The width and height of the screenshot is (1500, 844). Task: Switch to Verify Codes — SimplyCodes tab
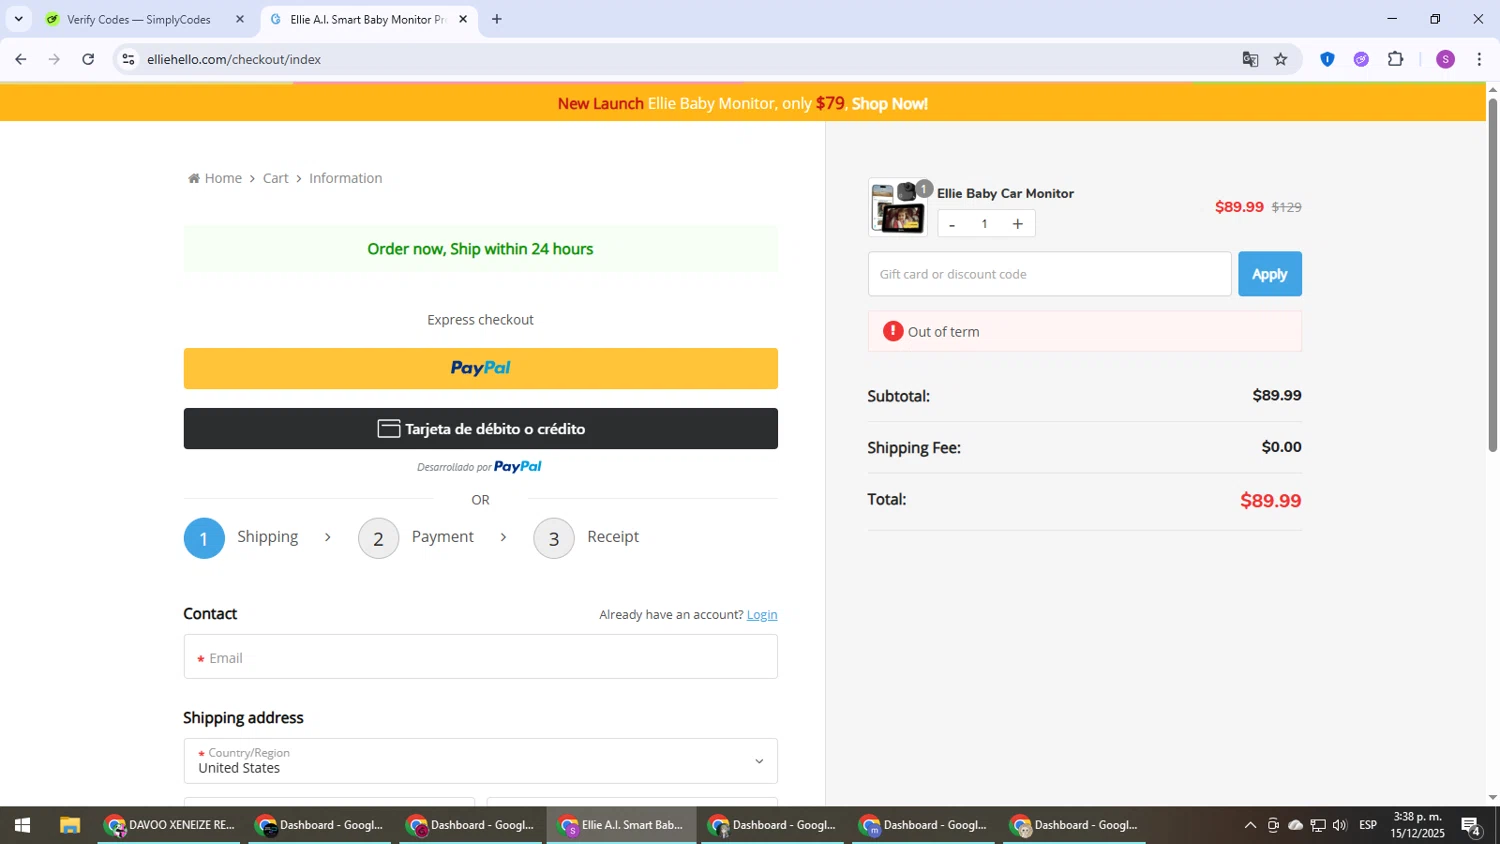pyautogui.click(x=138, y=19)
